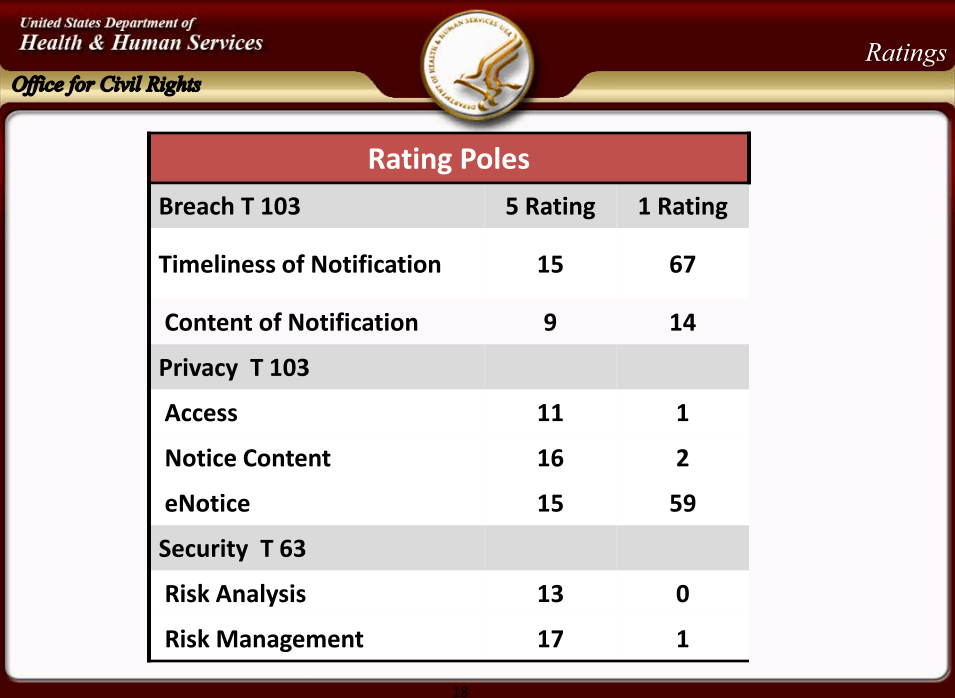
Task: Click the value 13 for Risk Analysis
Action: [551, 594]
